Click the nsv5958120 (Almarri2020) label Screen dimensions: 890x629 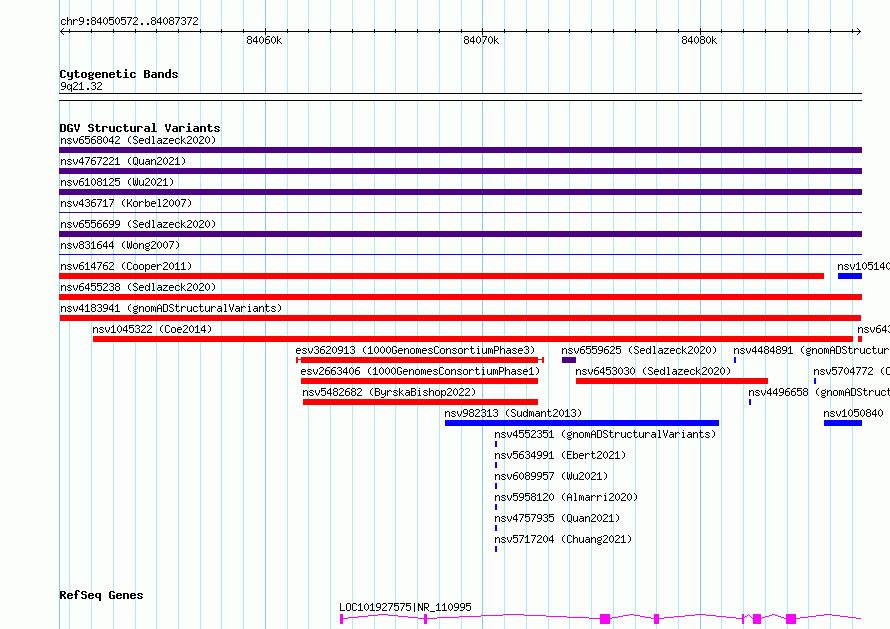point(566,497)
